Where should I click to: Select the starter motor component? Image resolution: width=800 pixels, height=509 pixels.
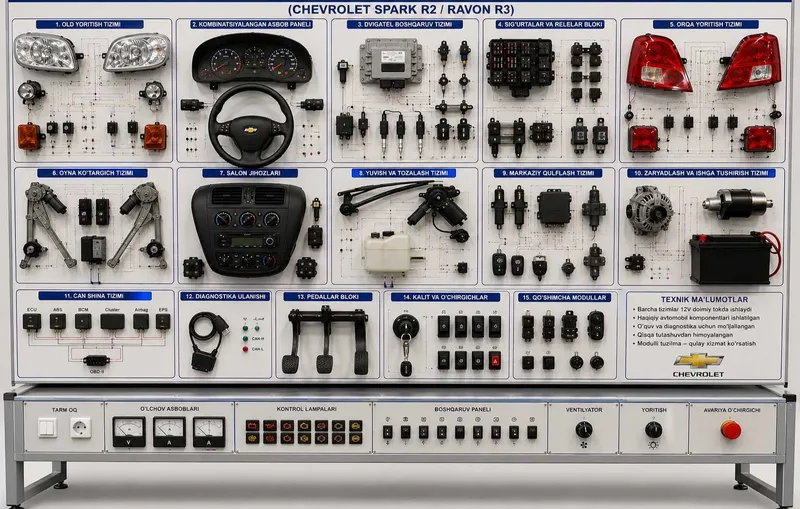coord(737,203)
